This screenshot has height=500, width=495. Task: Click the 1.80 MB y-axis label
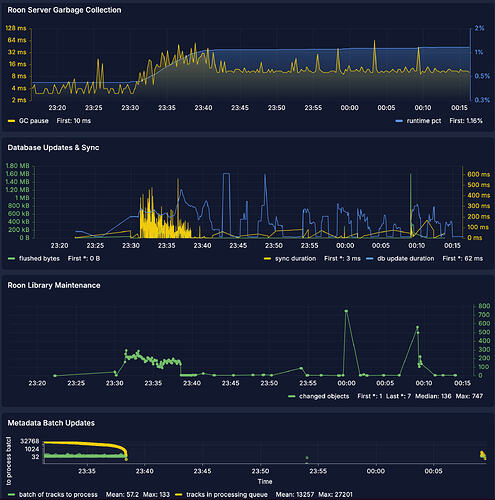tap(17, 166)
